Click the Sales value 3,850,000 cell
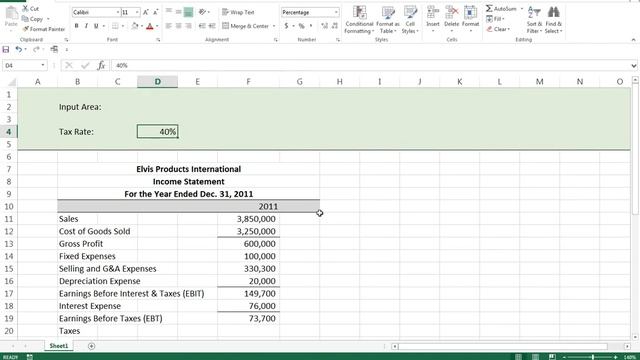 coord(249,219)
